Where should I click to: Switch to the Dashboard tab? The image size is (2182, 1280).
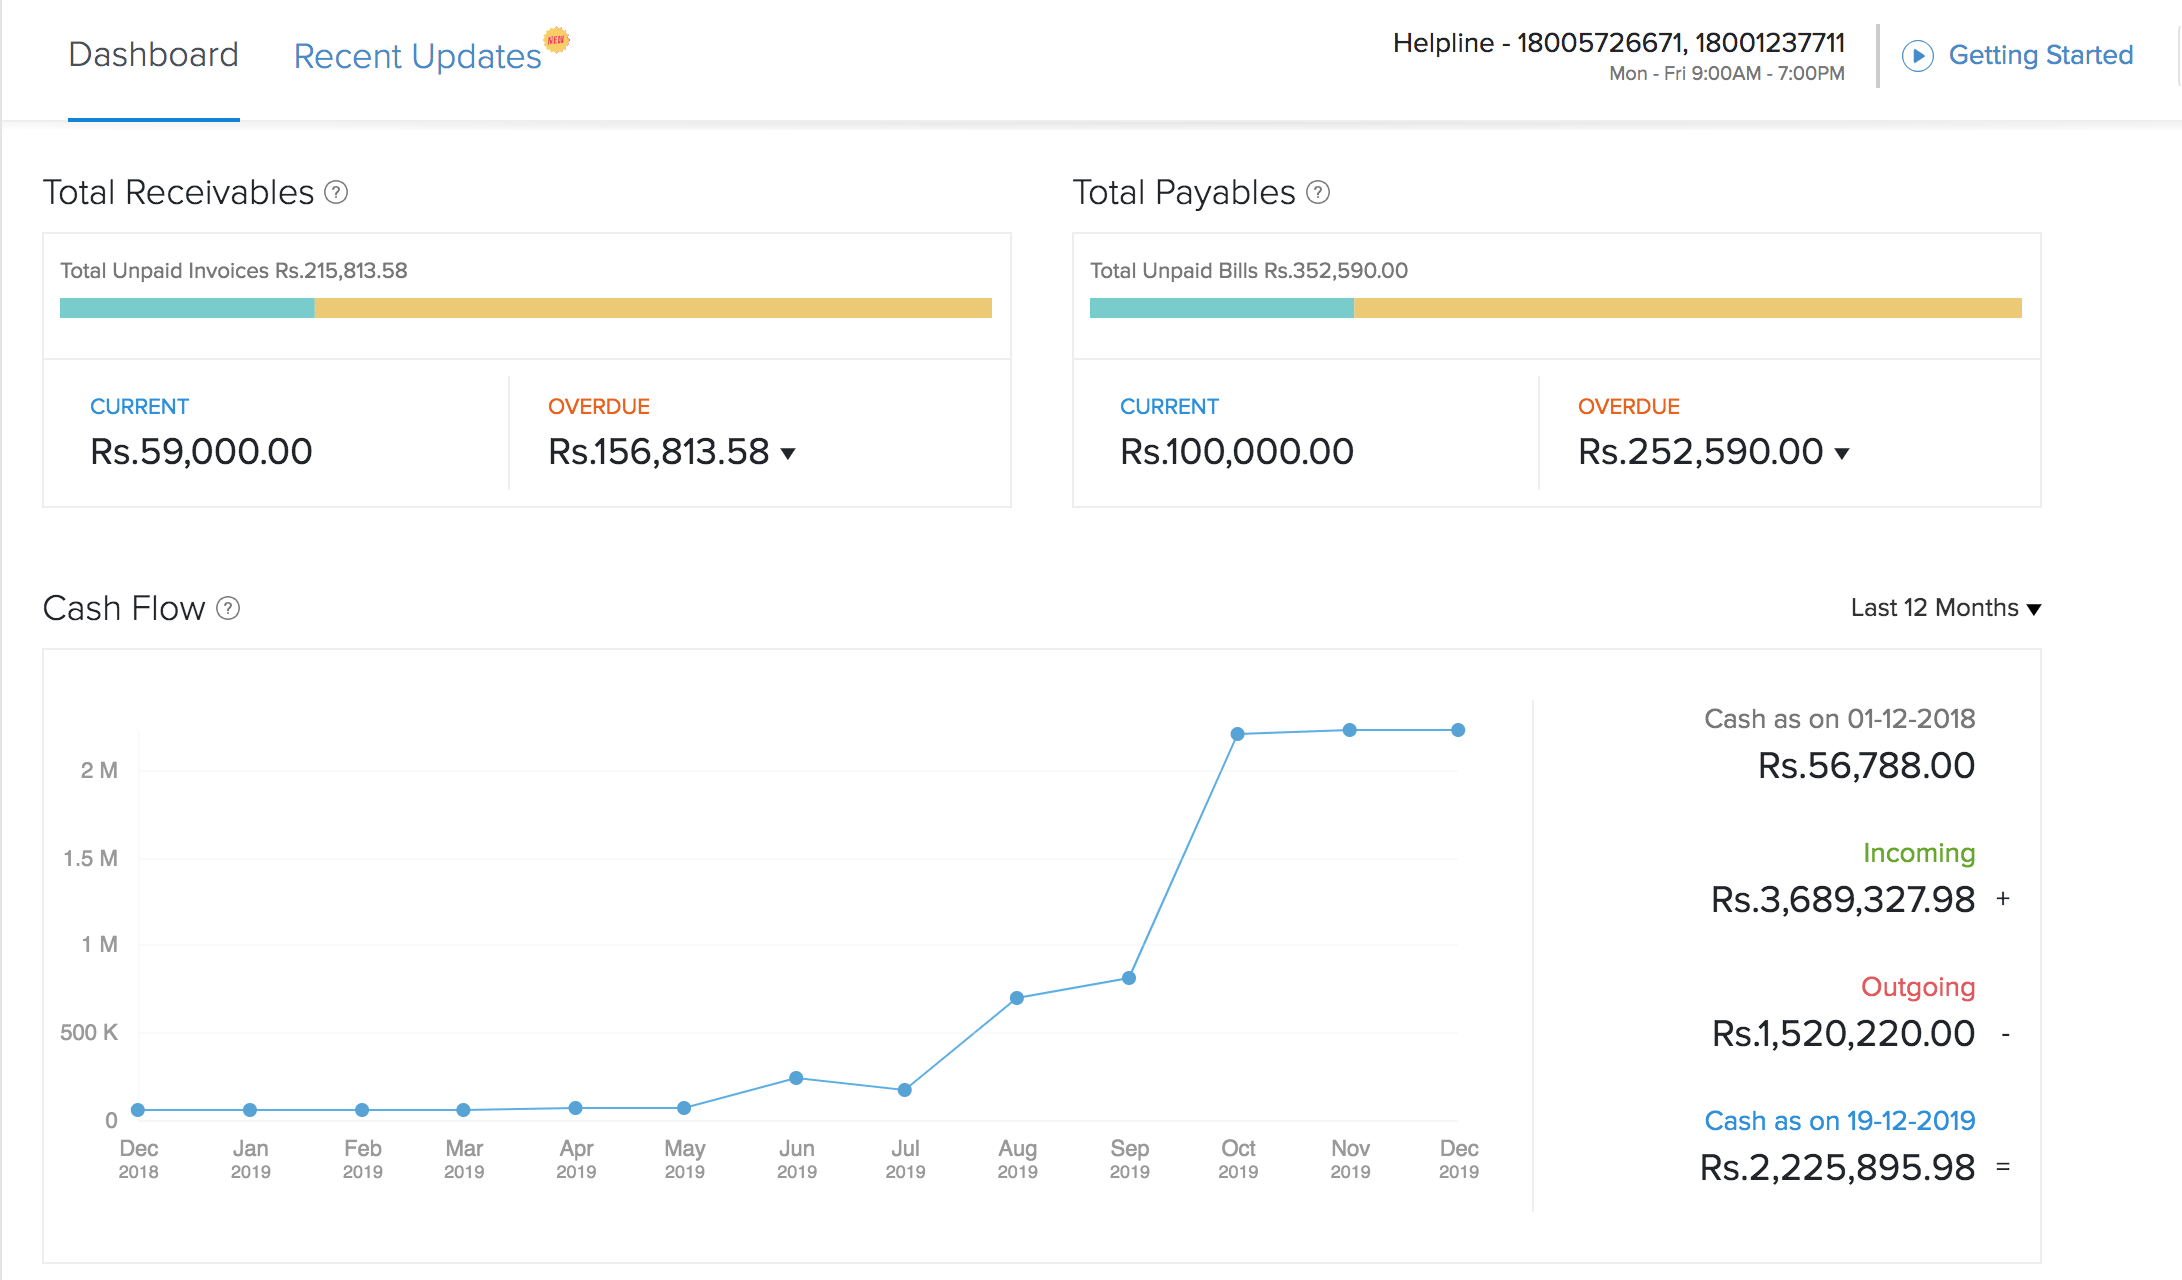153,55
